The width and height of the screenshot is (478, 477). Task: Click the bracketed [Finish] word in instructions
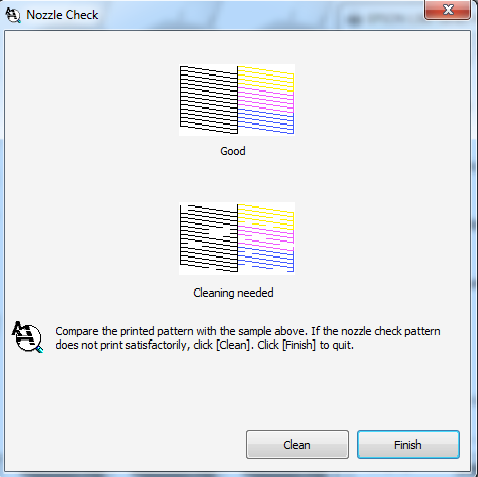click(299, 345)
